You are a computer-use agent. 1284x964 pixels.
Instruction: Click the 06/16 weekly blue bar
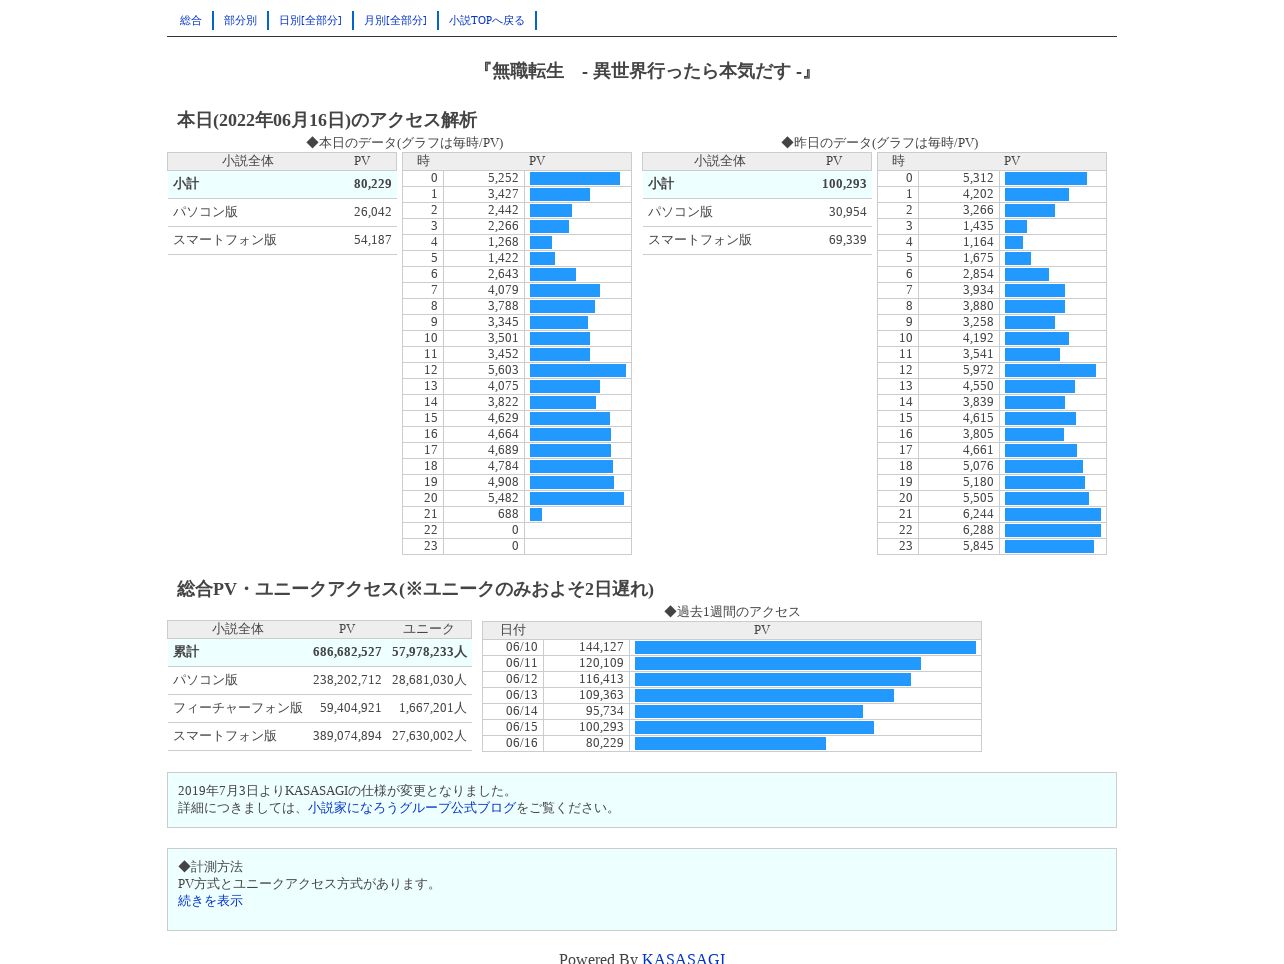(730, 743)
